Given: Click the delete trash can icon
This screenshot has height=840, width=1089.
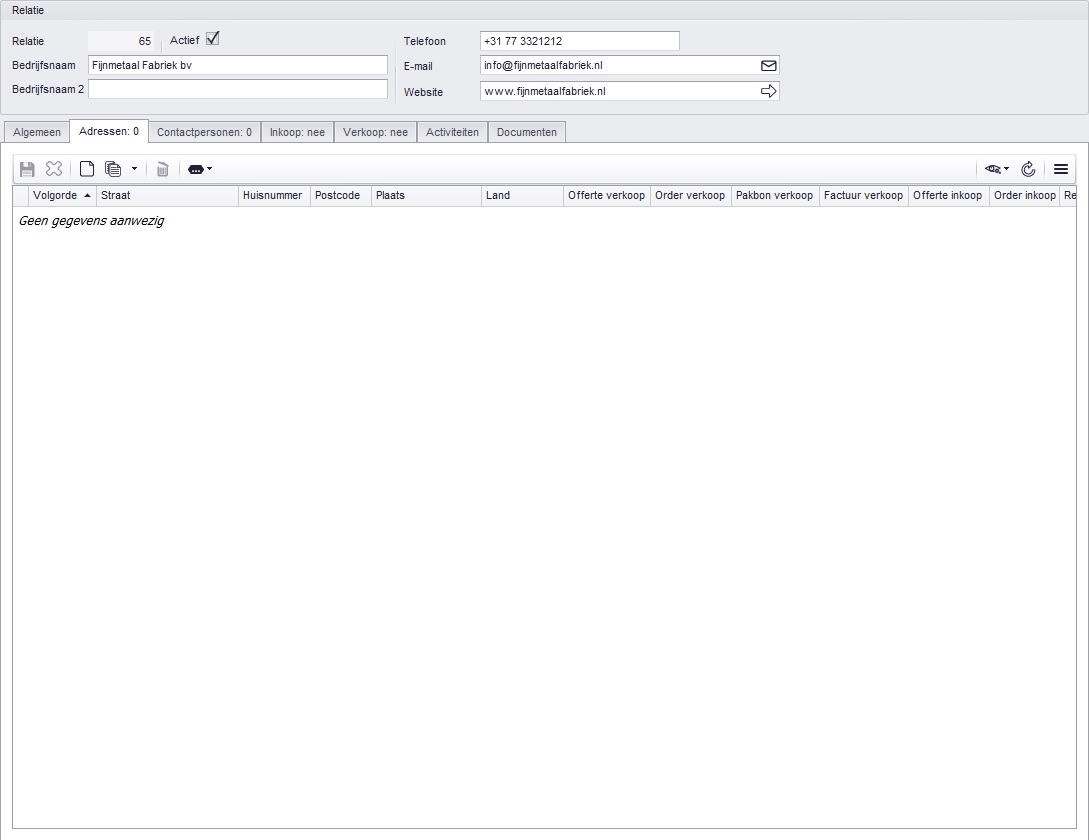Looking at the screenshot, I should click(162, 170).
